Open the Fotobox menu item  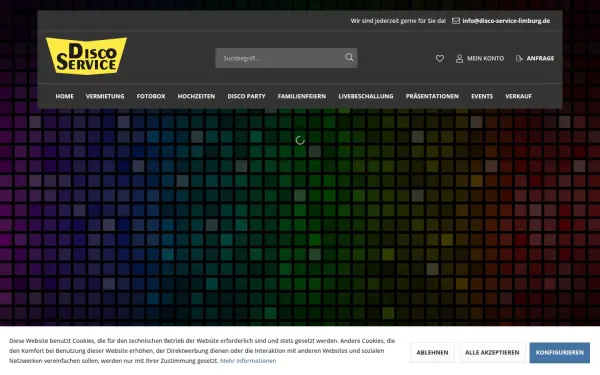(x=151, y=96)
